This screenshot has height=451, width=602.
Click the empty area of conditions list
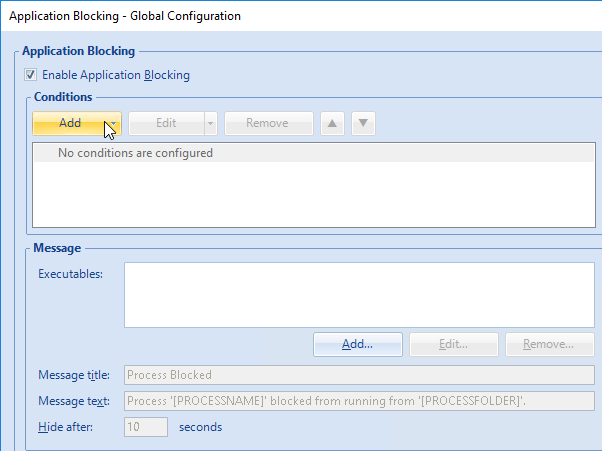click(314, 194)
